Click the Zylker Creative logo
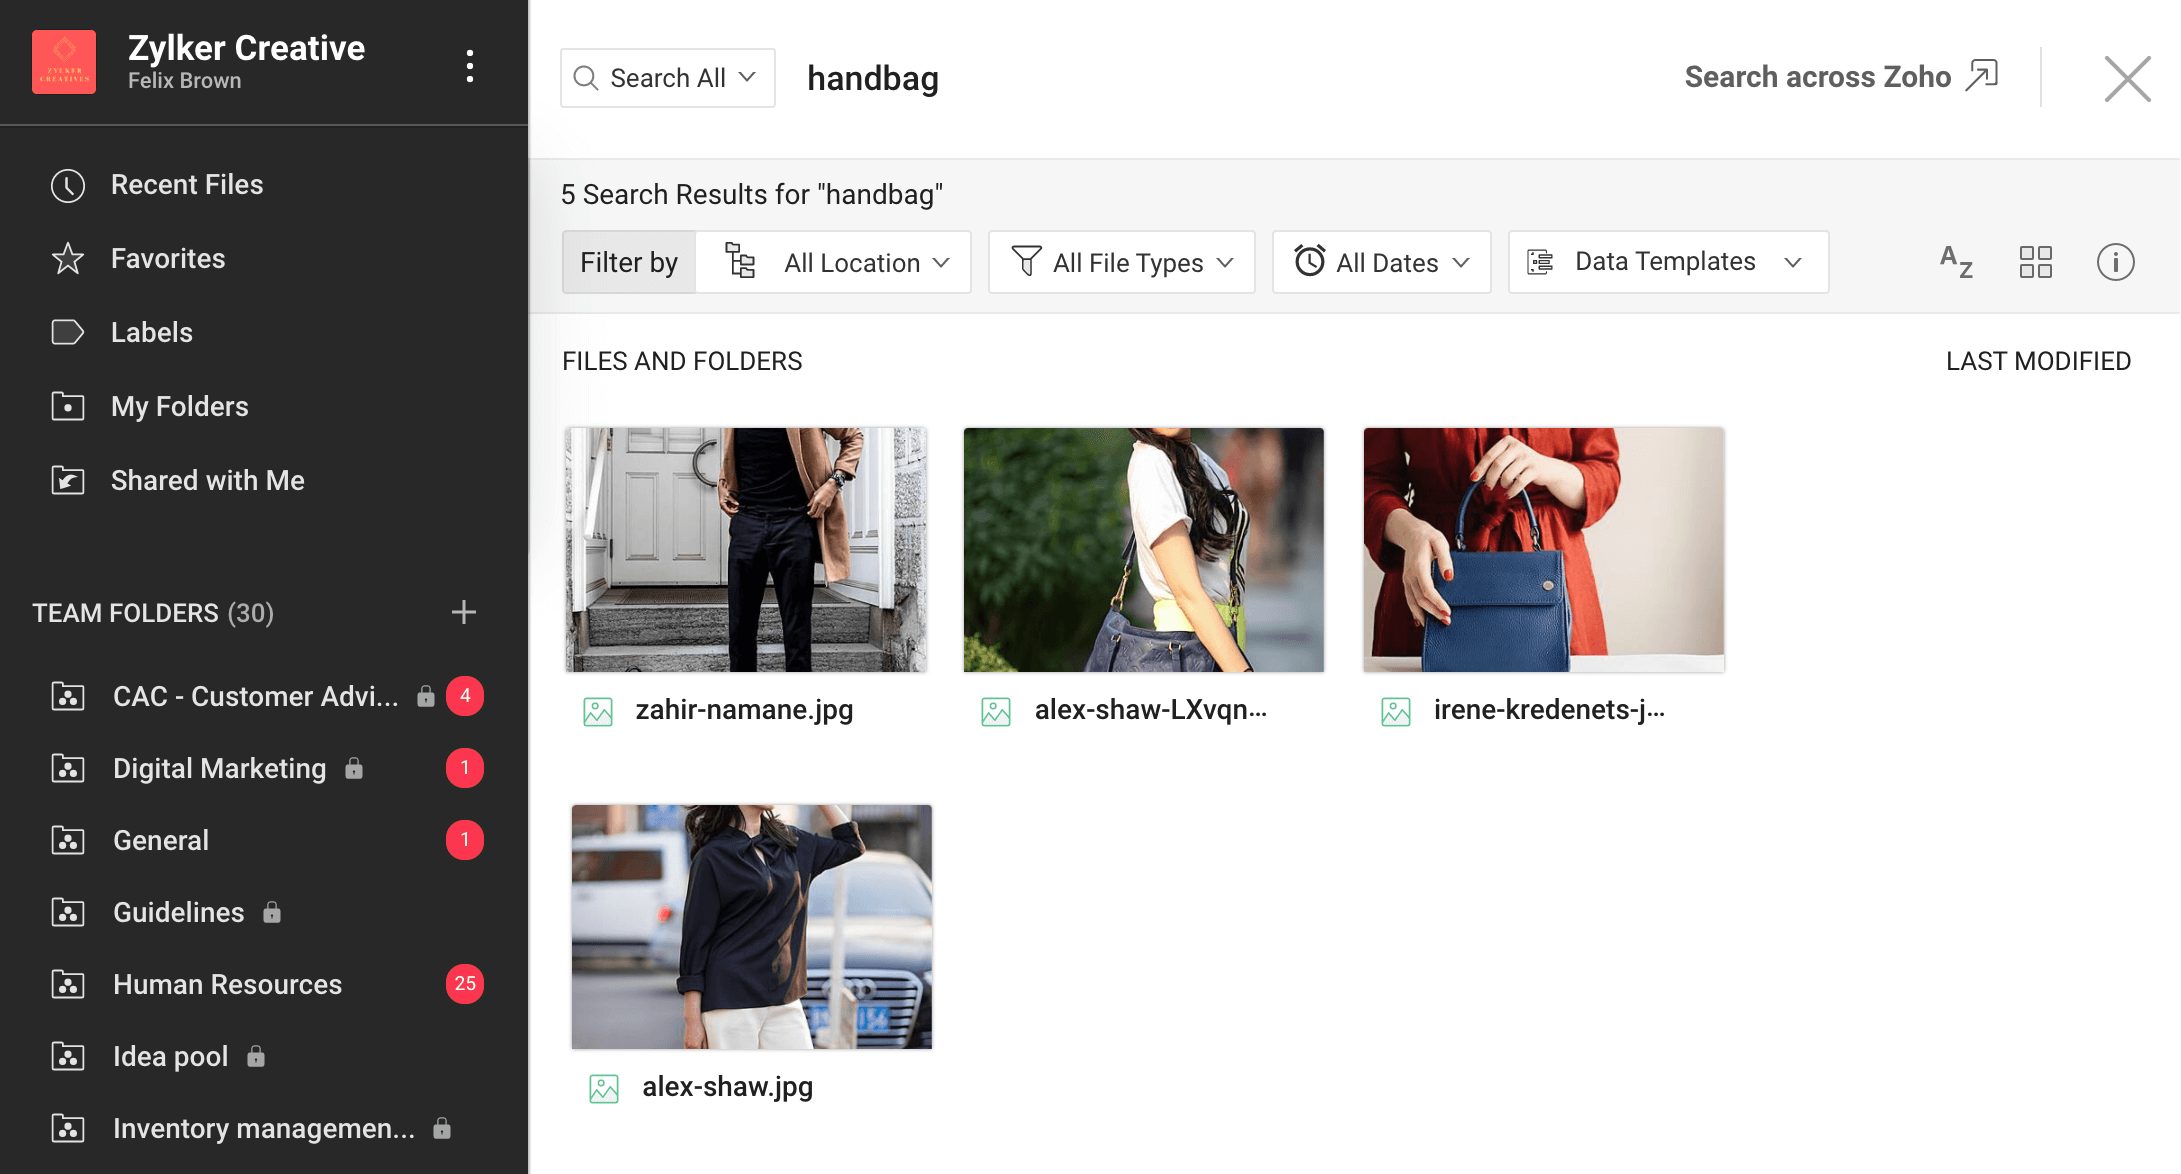The width and height of the screenshot is (2181, 1174). click(x=64, y=62)
